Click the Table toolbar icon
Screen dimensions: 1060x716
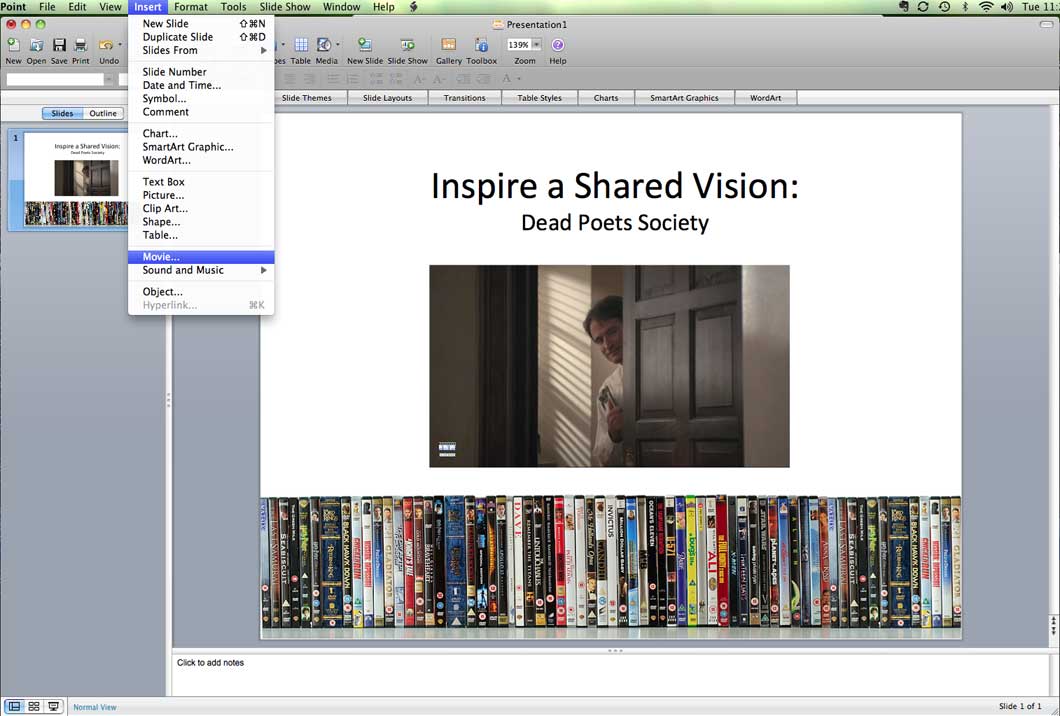(301, 45)
